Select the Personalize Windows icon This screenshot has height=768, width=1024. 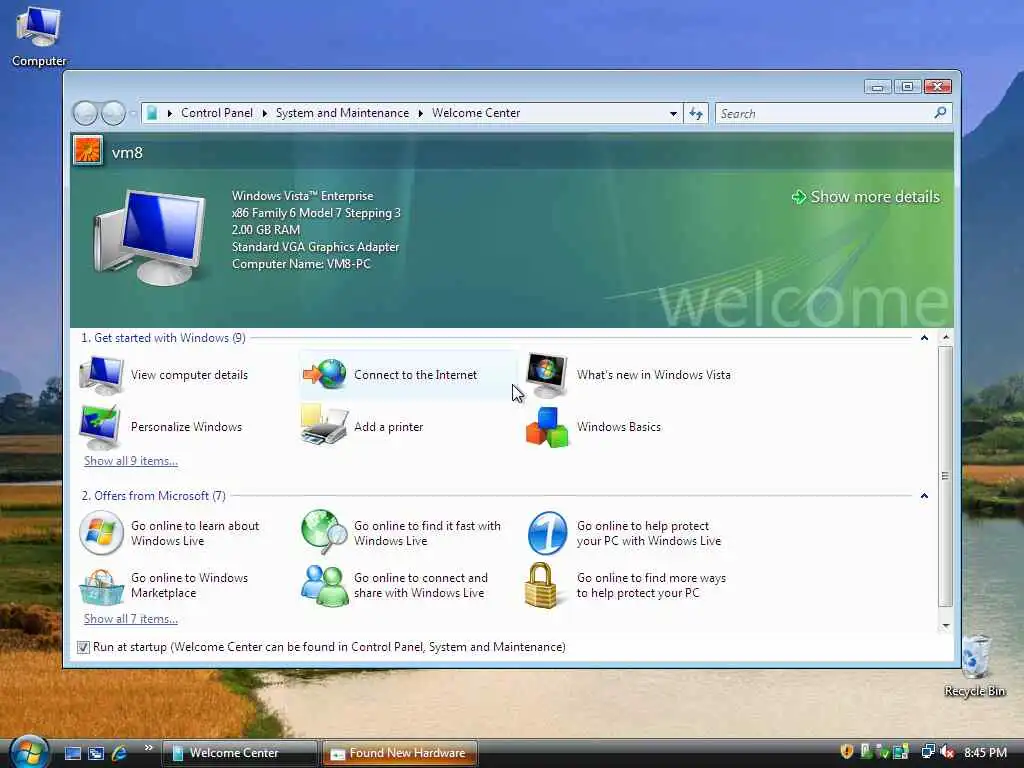(100, 426)
